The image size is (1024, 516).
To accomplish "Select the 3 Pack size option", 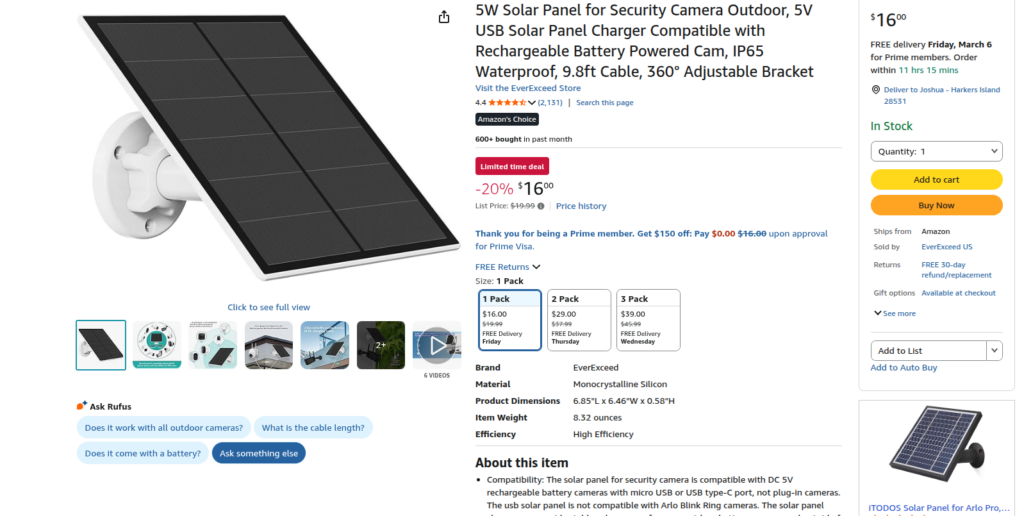I will 648,320.
